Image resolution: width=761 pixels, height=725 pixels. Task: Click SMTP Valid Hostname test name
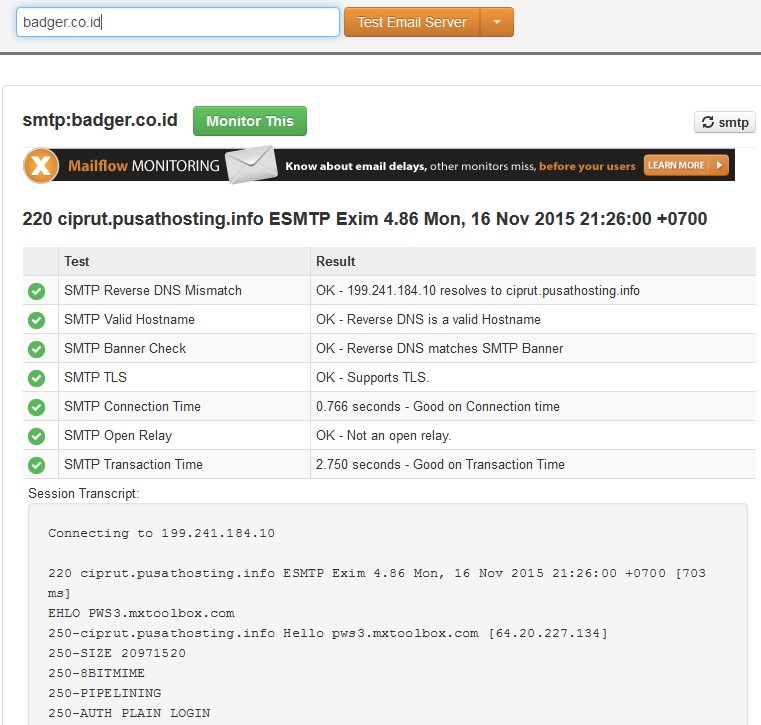[129, 319]
